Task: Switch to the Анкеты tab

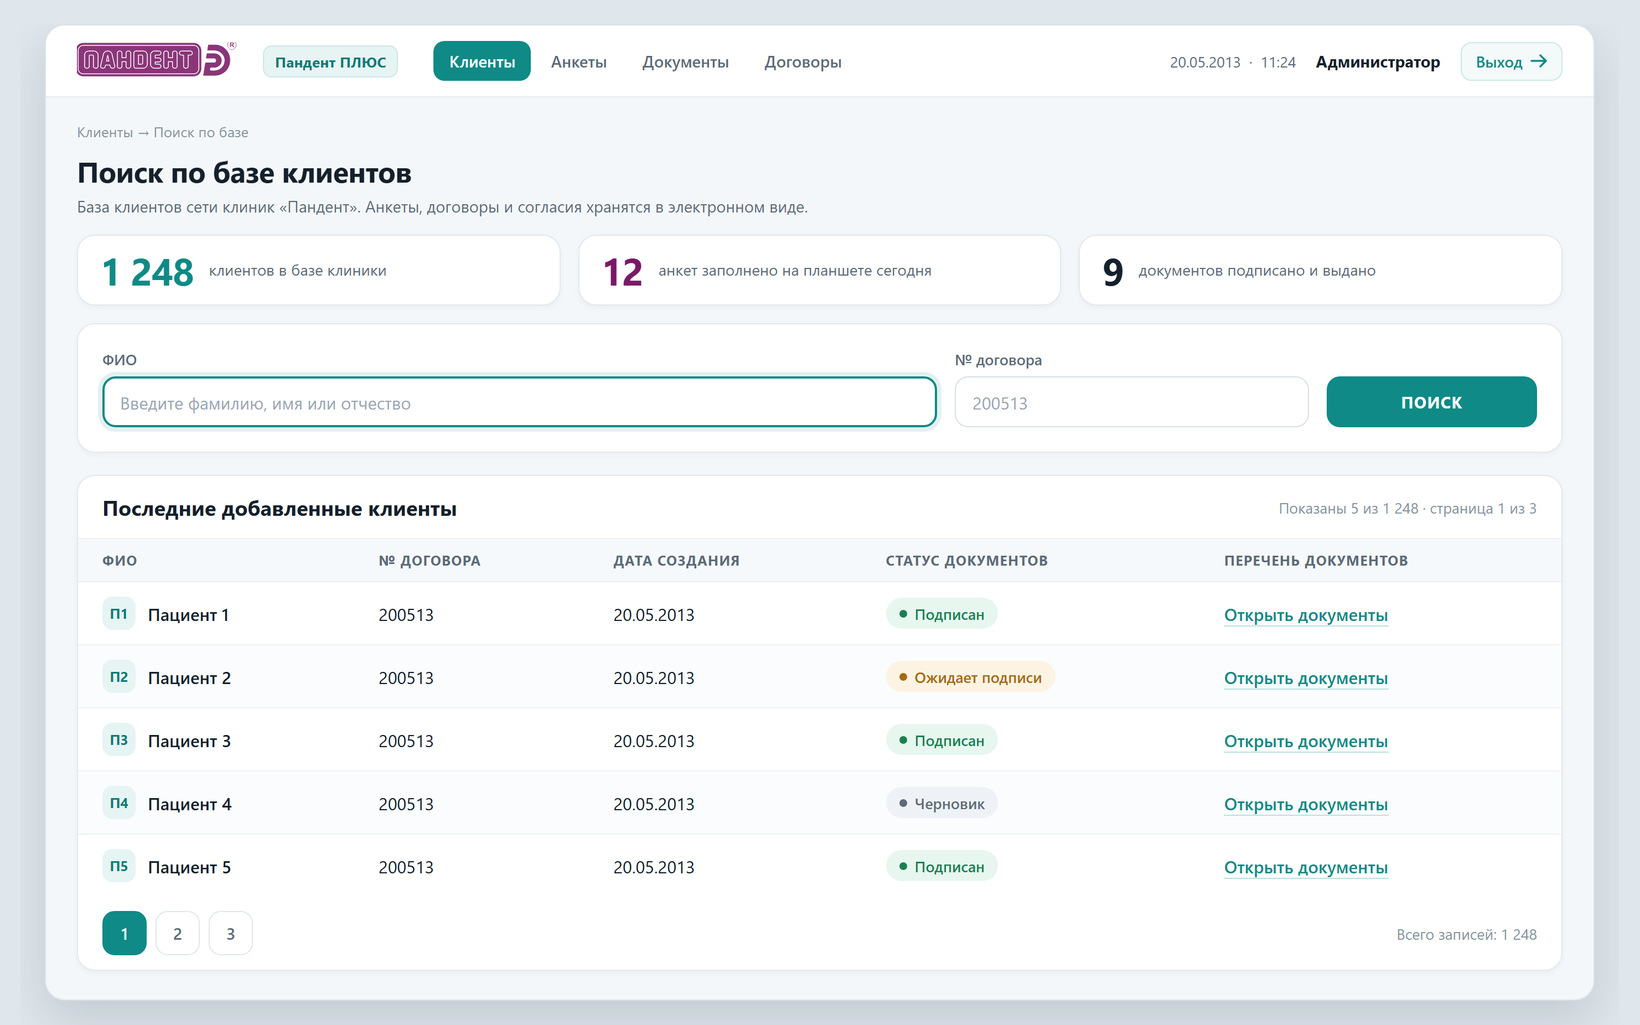Action: coord(579,61)
